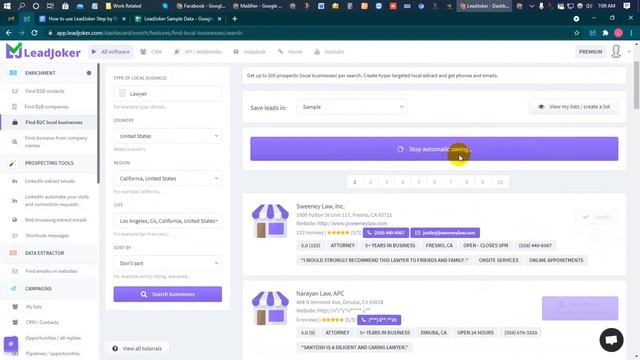Open Windows taskbar search
640x360 pixels.
(x=22, y=6)
